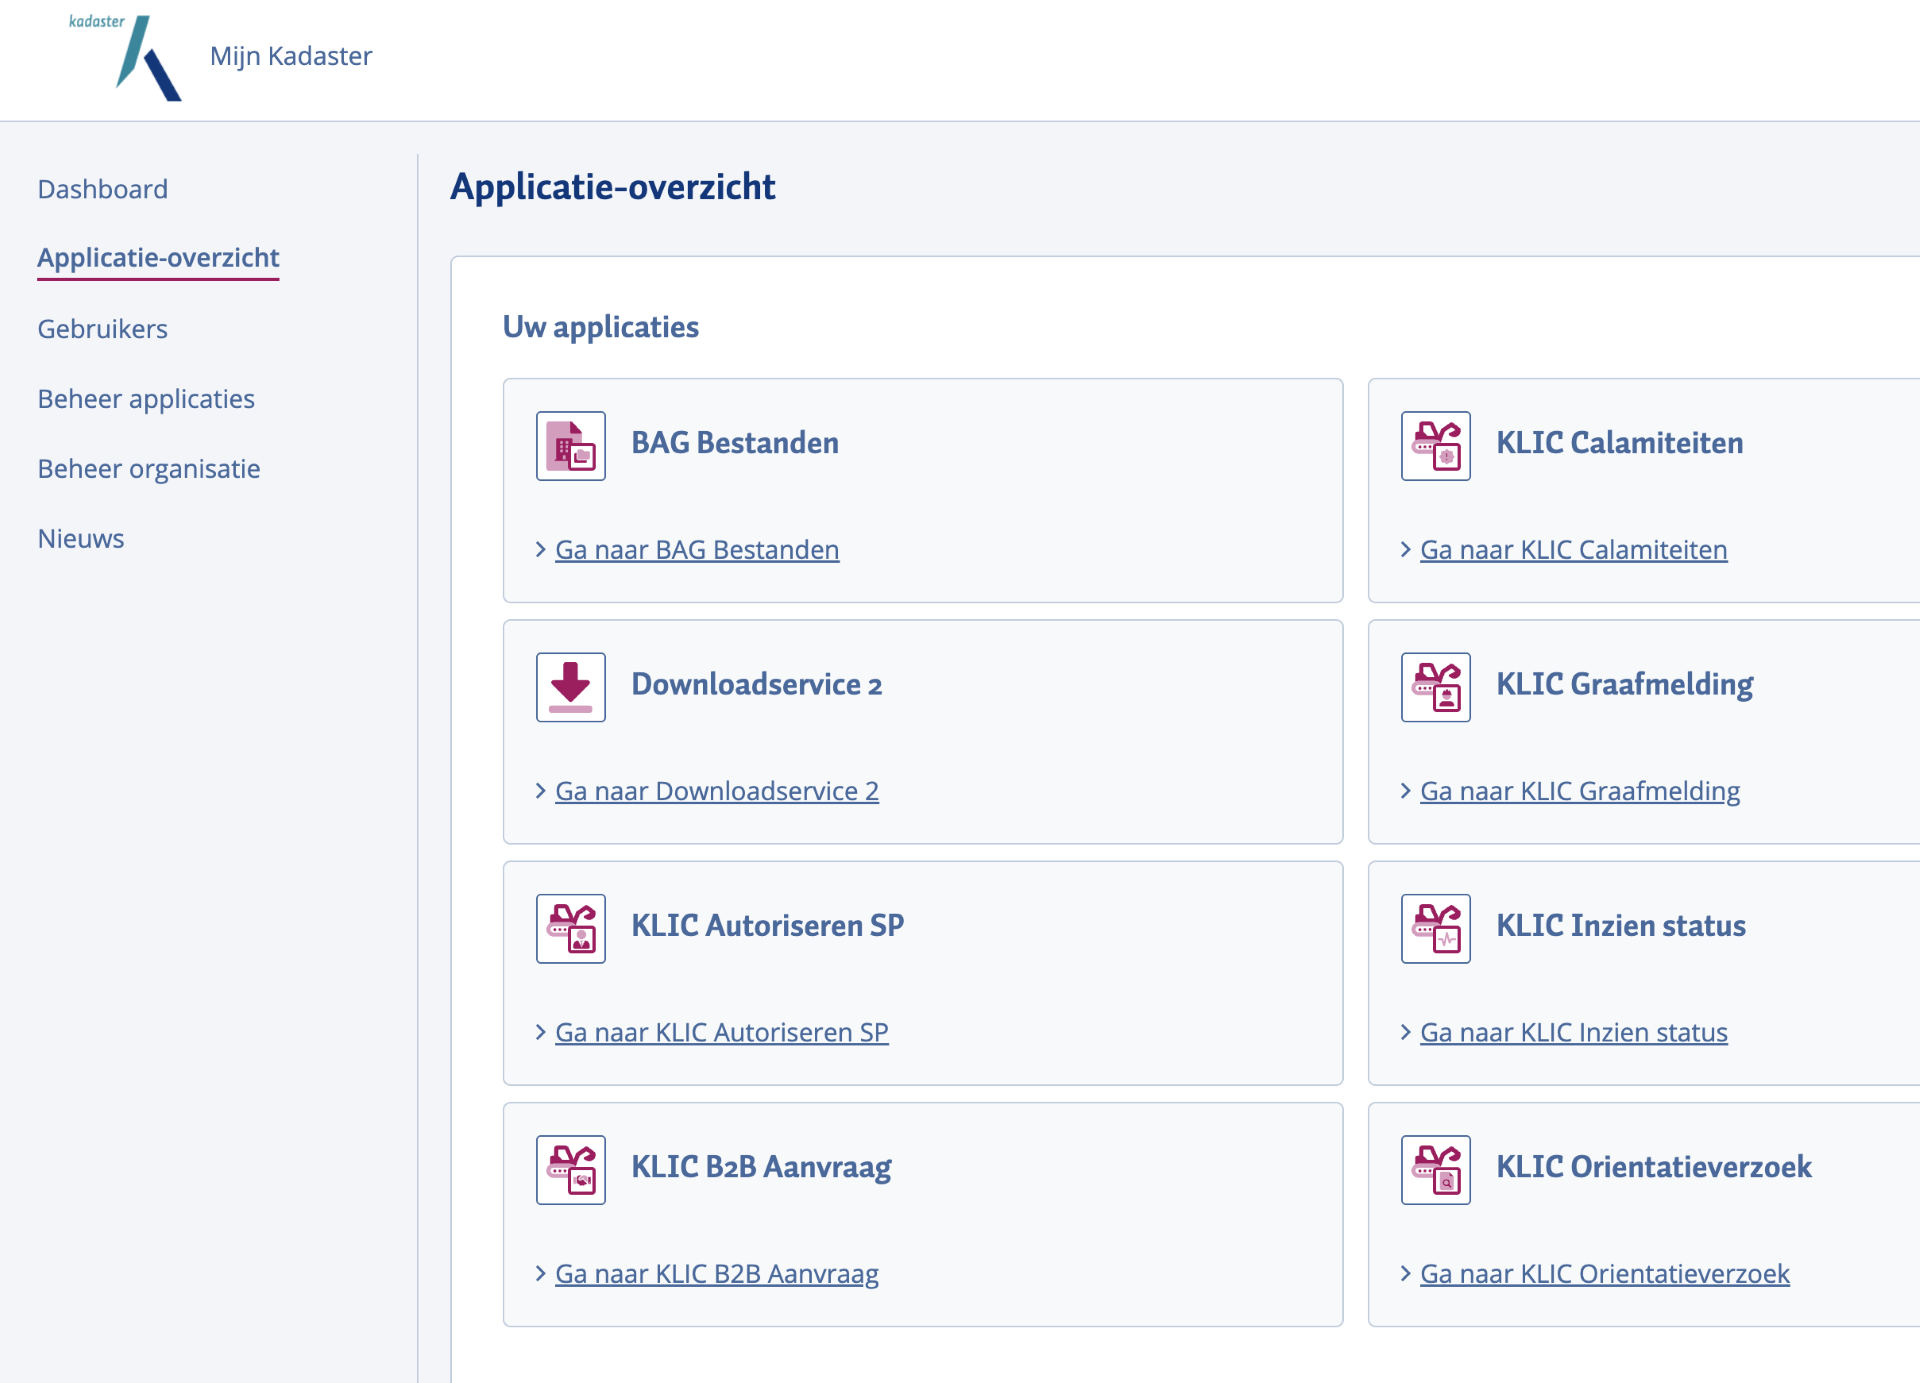1920x1383 pixels.
Task: Click the KLIC Calamiteiten card title
Action: [1620, 443]
